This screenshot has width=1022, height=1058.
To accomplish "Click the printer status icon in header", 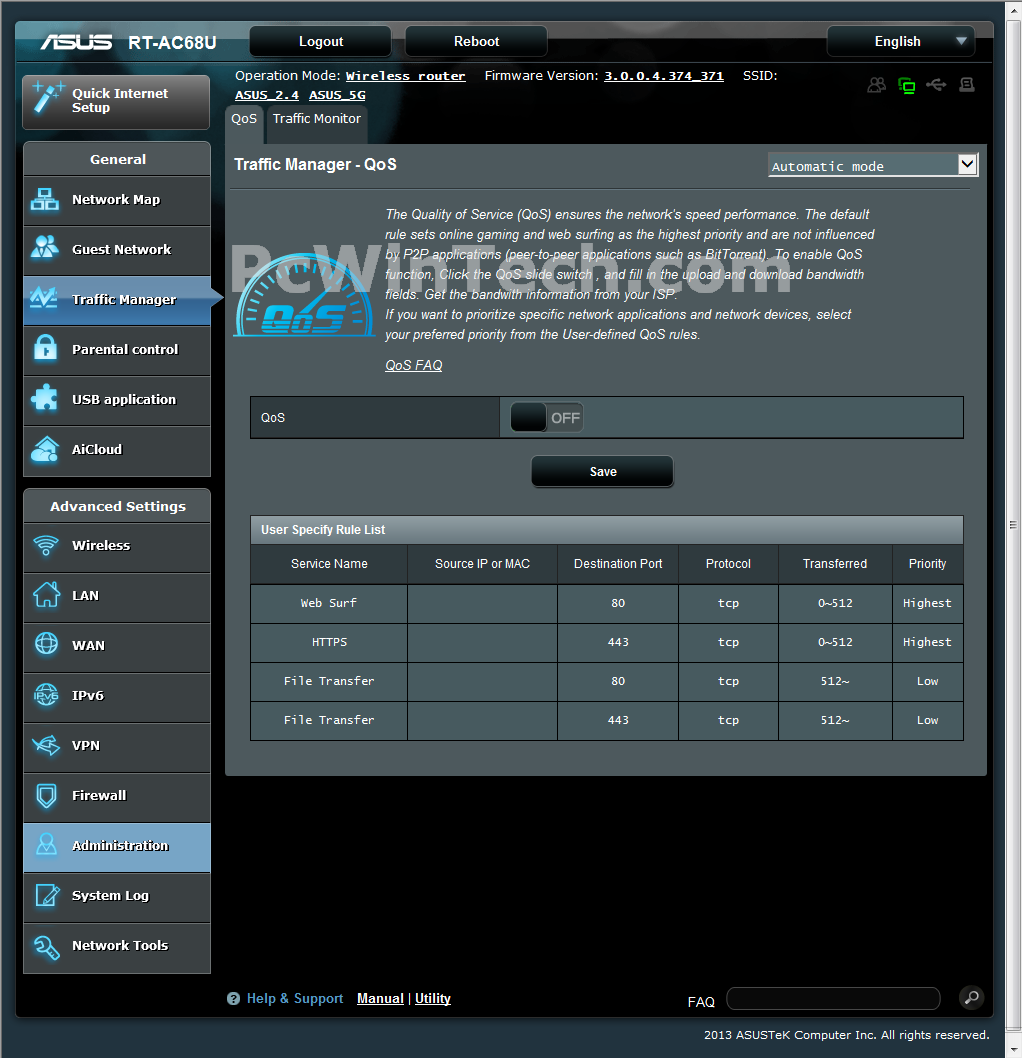I will pos(967,85).
